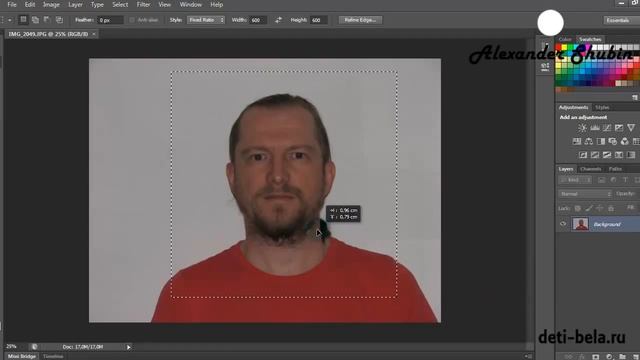This screenshot has width=640, height=360.
Task: Add a Hue/Saturation adjustment
Action: click(x=576, y=141)
